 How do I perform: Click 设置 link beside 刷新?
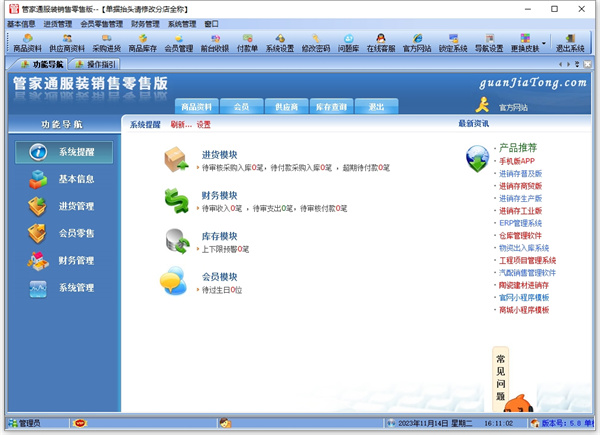204,124
